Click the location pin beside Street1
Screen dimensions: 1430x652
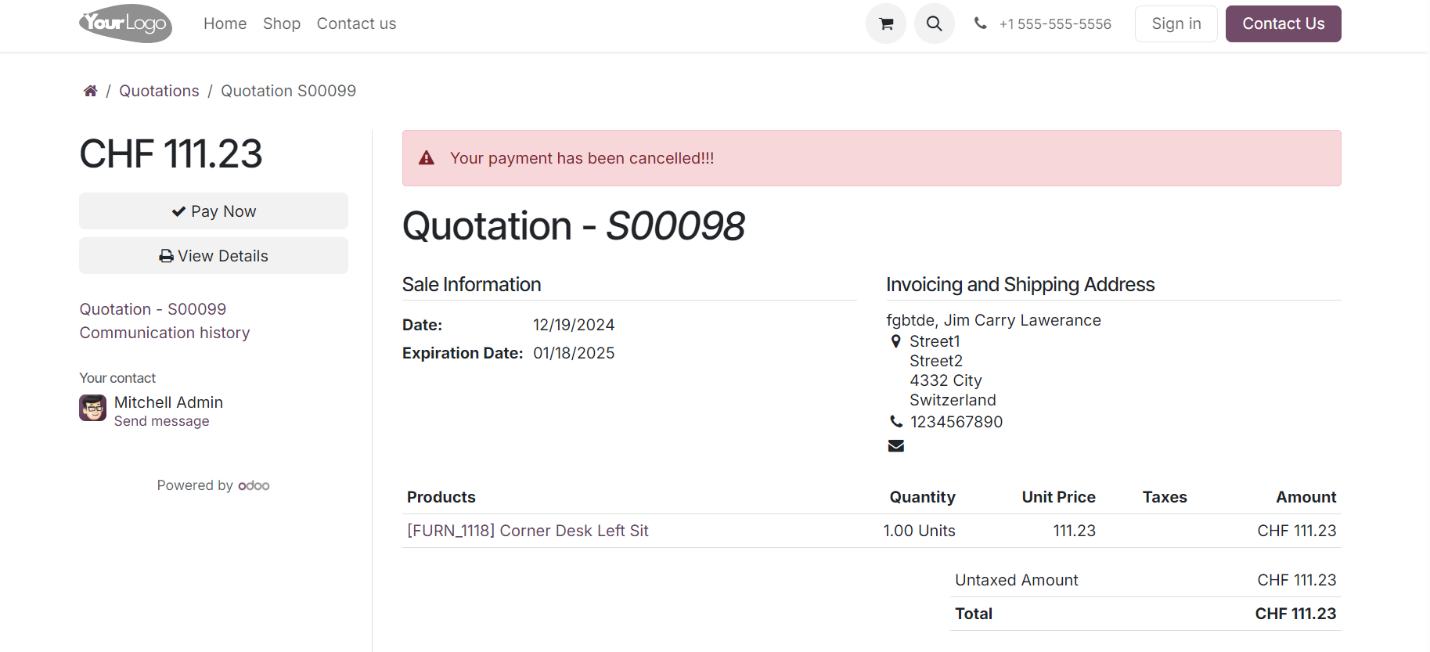896,340
